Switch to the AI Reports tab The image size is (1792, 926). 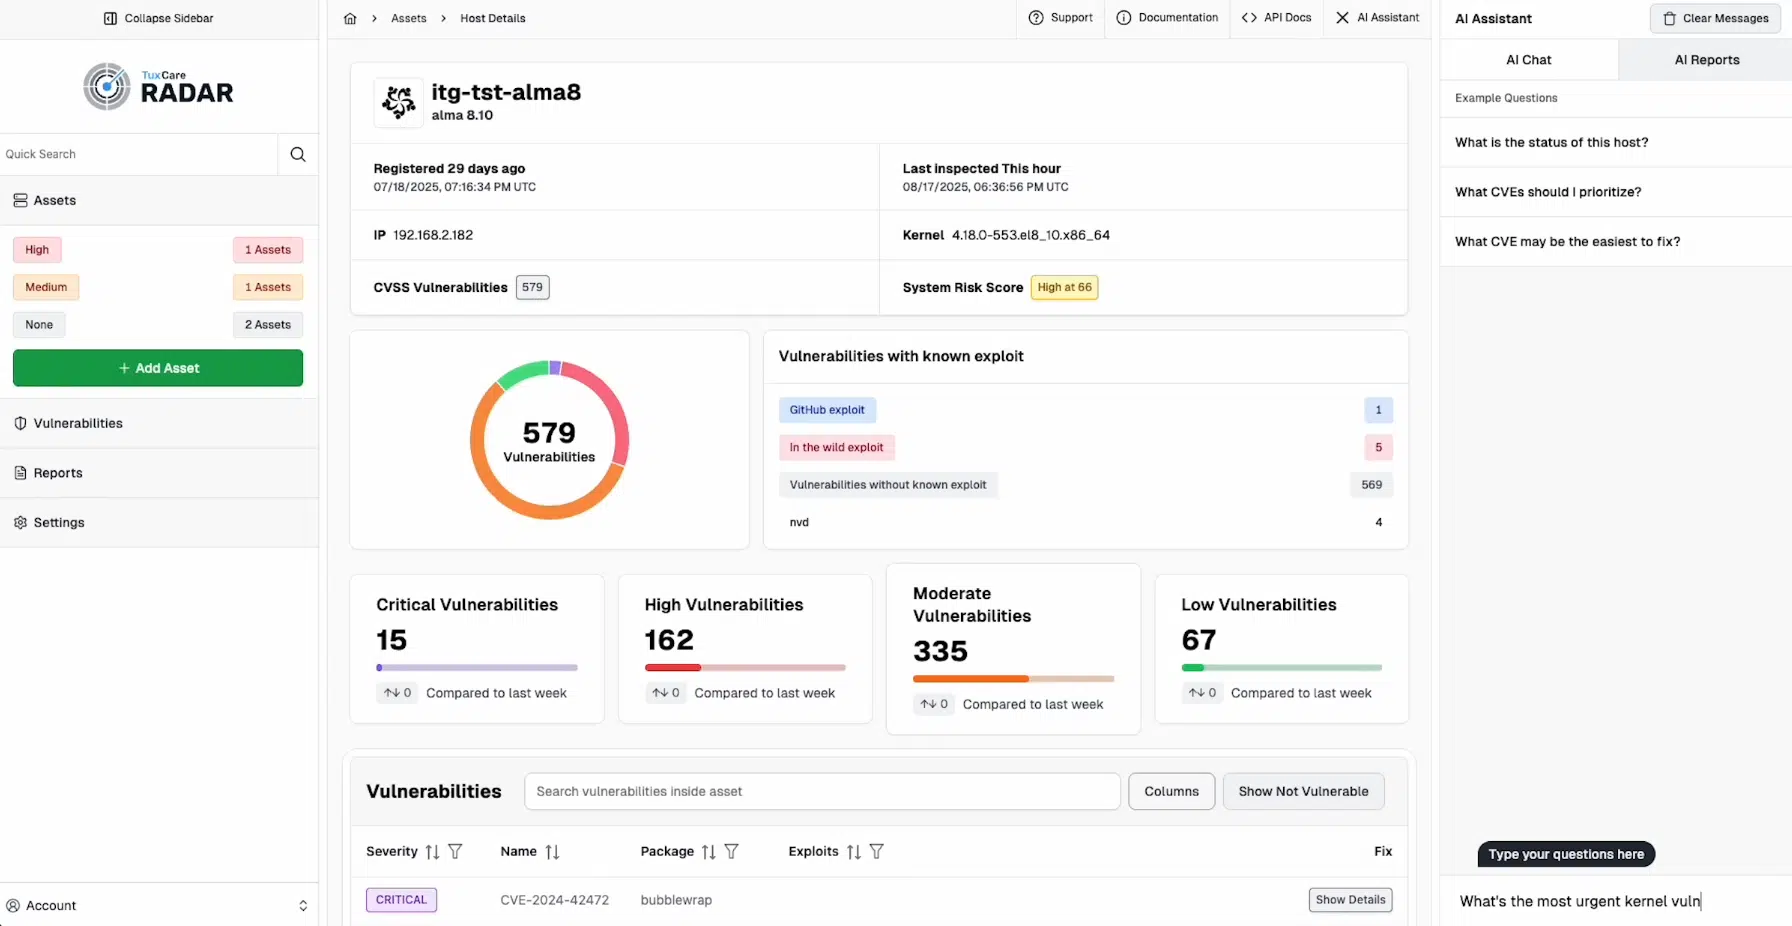coord(1706,60)
